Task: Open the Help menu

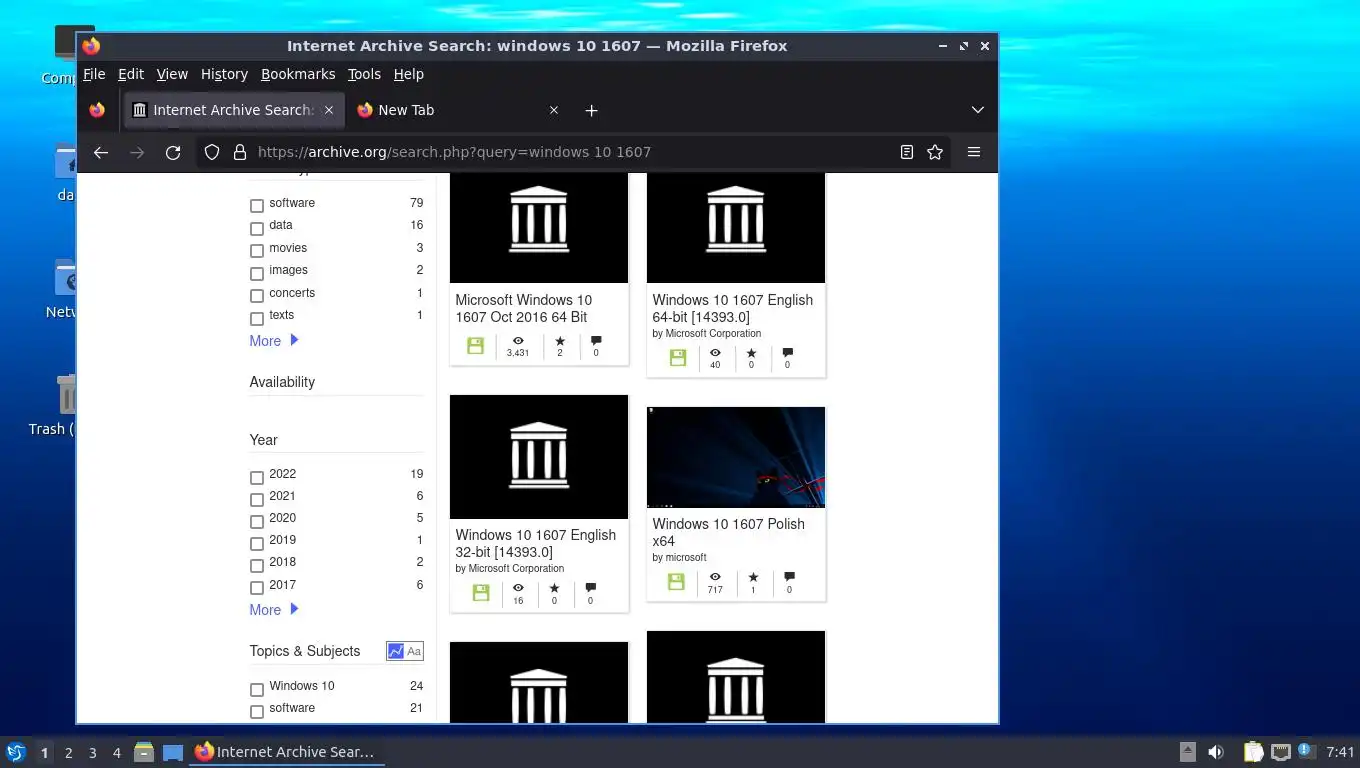Action: (x=409, y=74)
